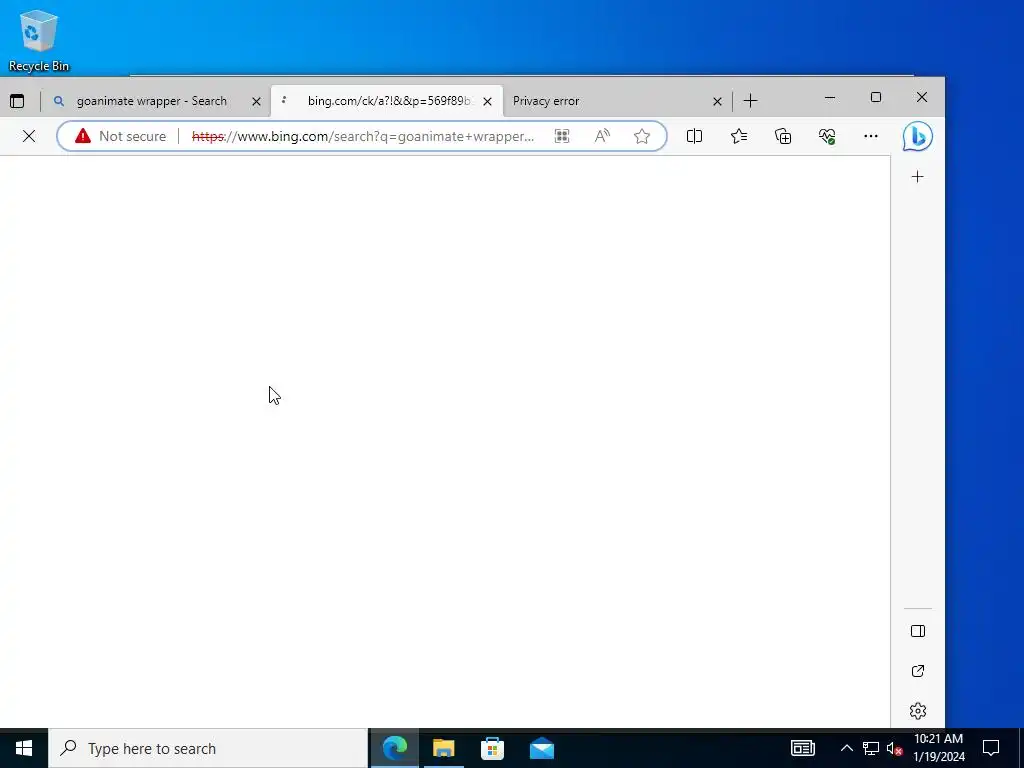Screen dimensions: 1024x768
Task: Stop loading the page
Action: [29, 136]
